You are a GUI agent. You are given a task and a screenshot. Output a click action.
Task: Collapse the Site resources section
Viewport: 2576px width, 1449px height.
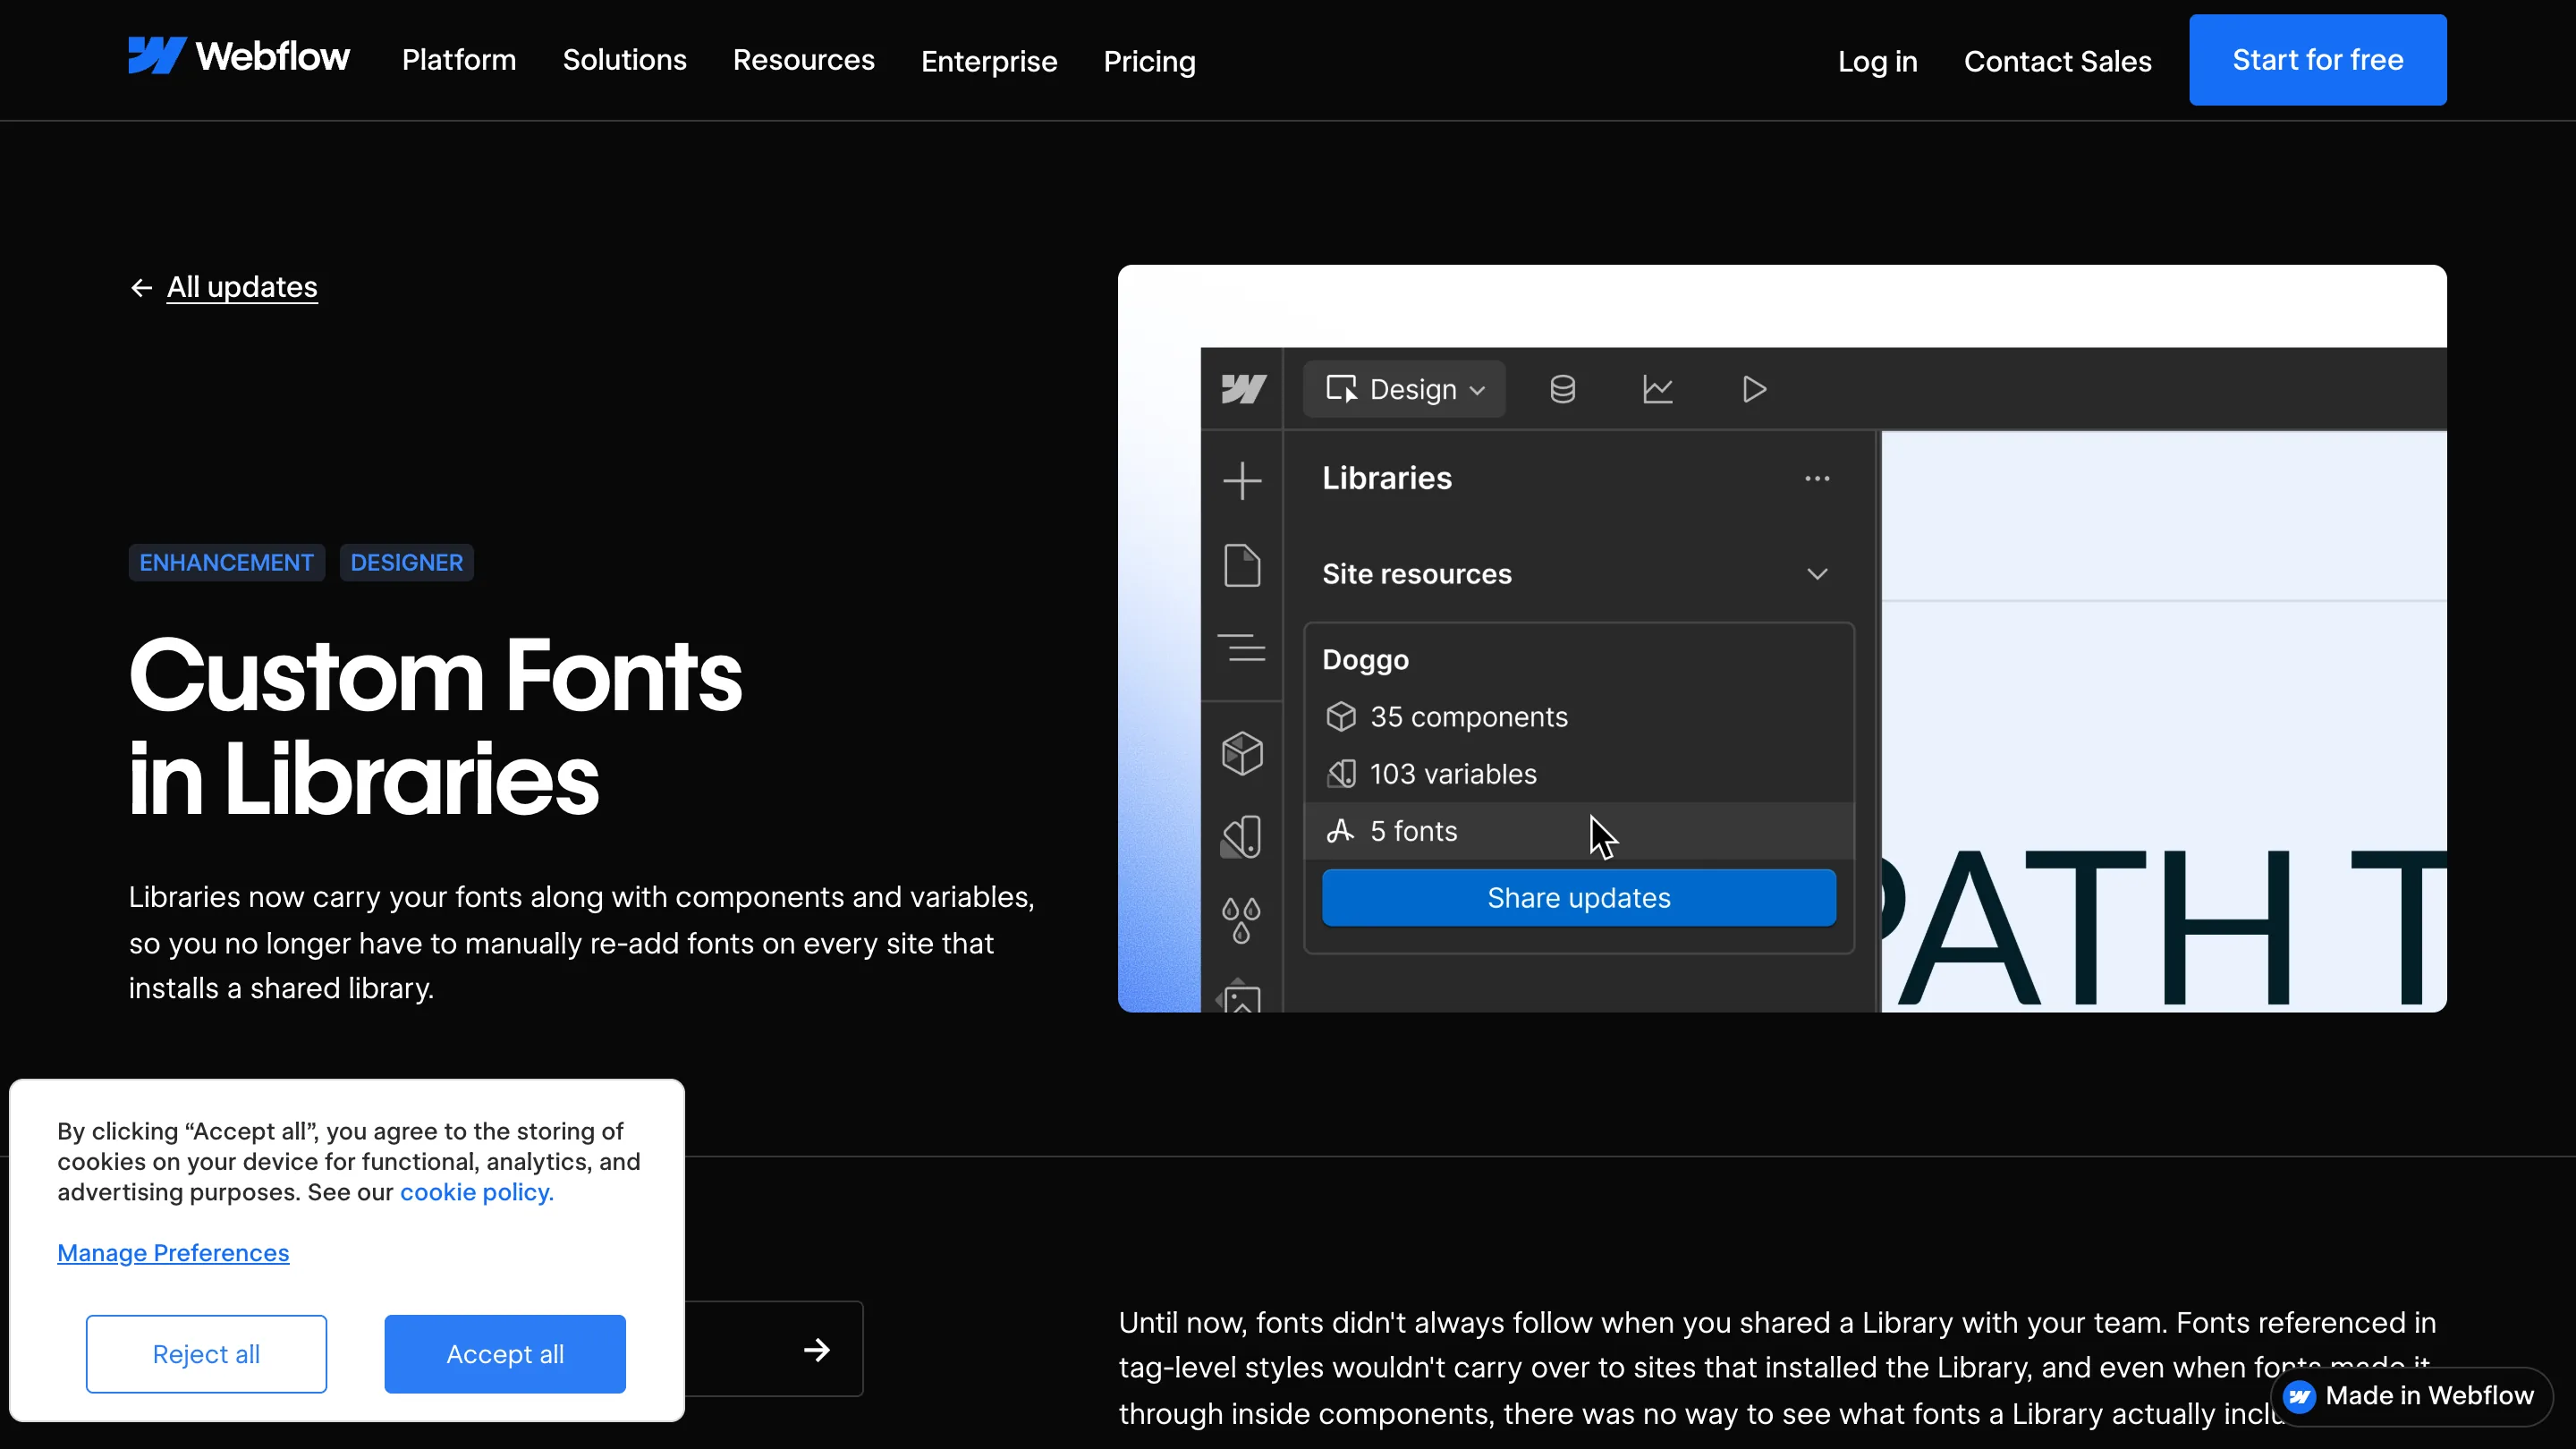click(x=1817, y=574)
